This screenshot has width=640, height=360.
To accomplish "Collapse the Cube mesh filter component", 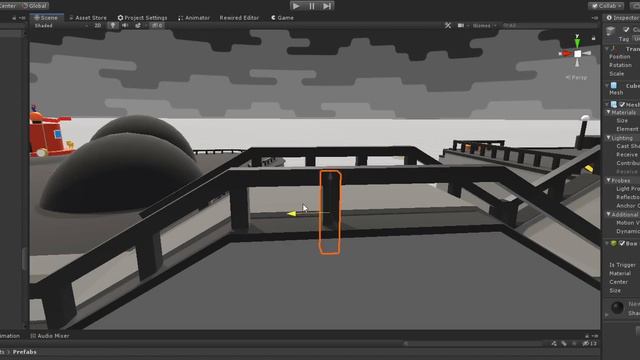I will tap(607, 86).
